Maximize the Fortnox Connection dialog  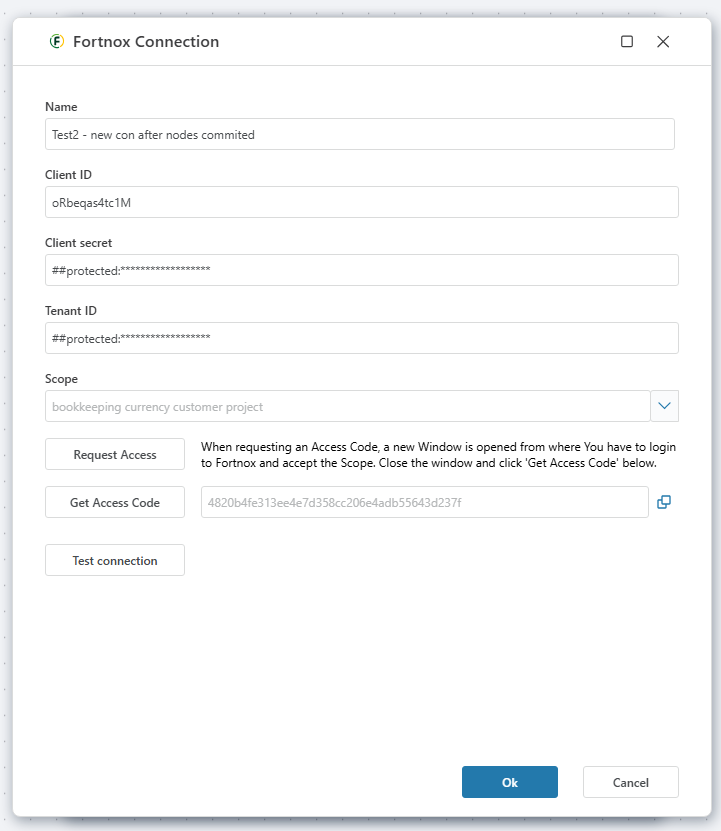(627, 42)
